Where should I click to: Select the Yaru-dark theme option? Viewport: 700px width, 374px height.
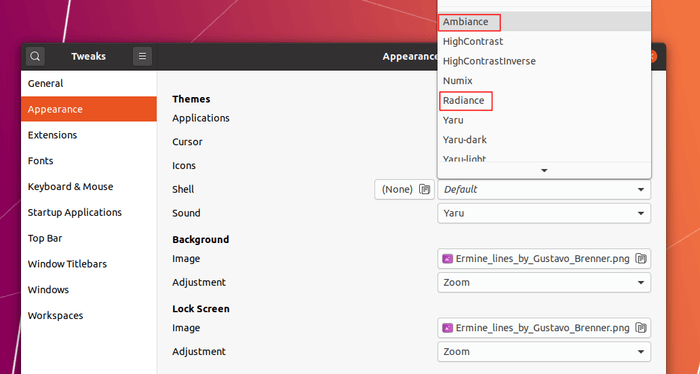[544, 140]
